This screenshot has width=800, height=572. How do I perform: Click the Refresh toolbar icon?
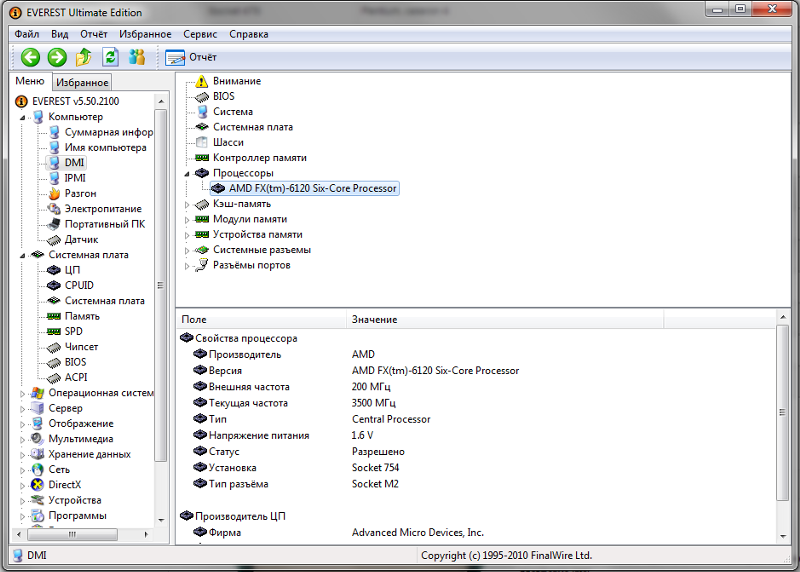pyautogui.click(x=110, y=57)
